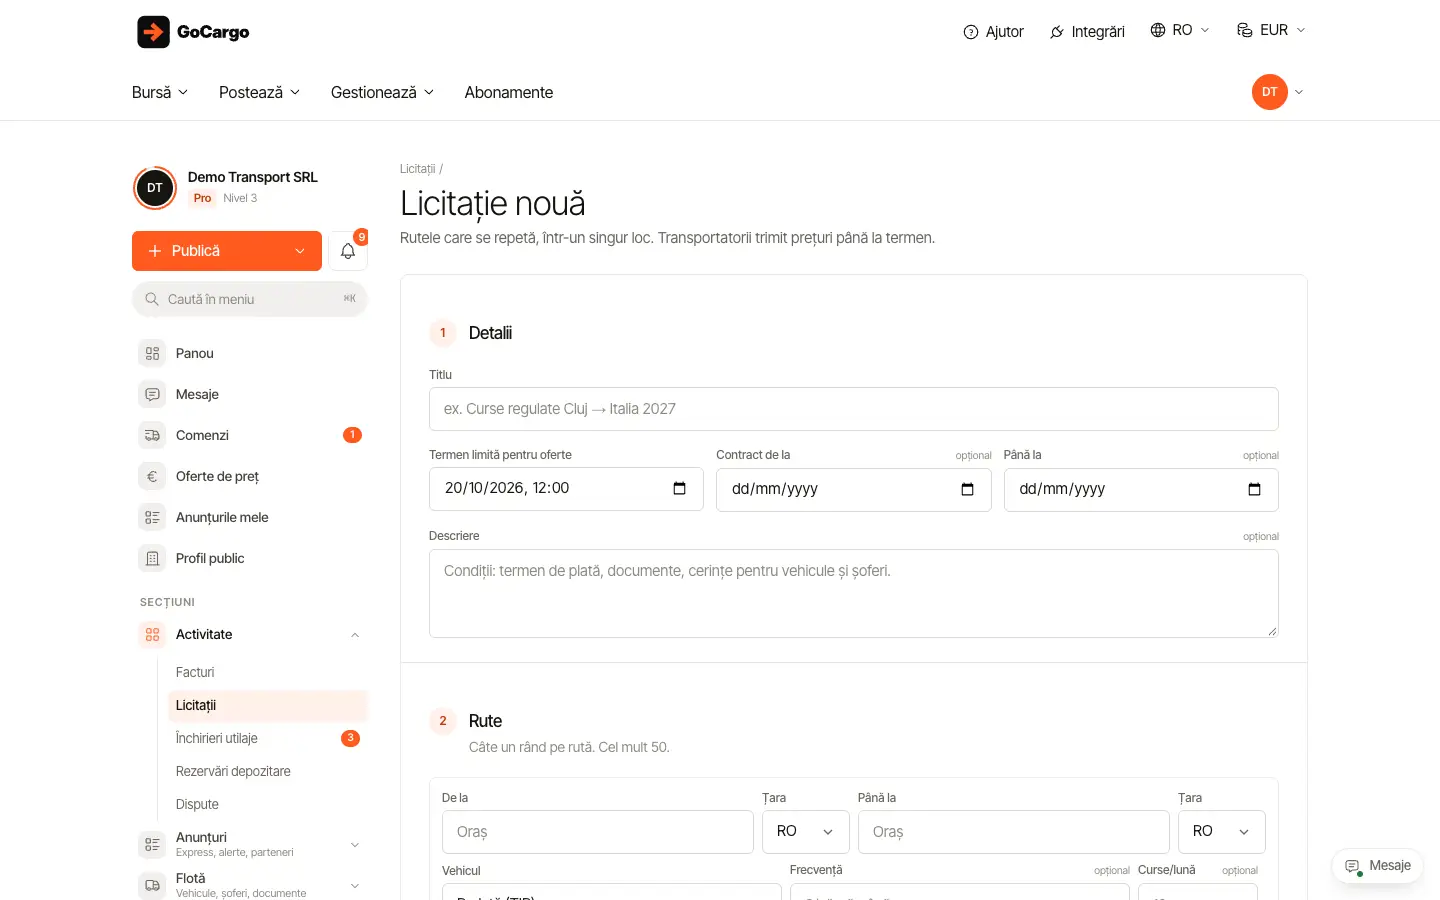The width and height of the screenshot is (1440, 900).
Task: Open the Bursă menu
Action: pos(160,92)
